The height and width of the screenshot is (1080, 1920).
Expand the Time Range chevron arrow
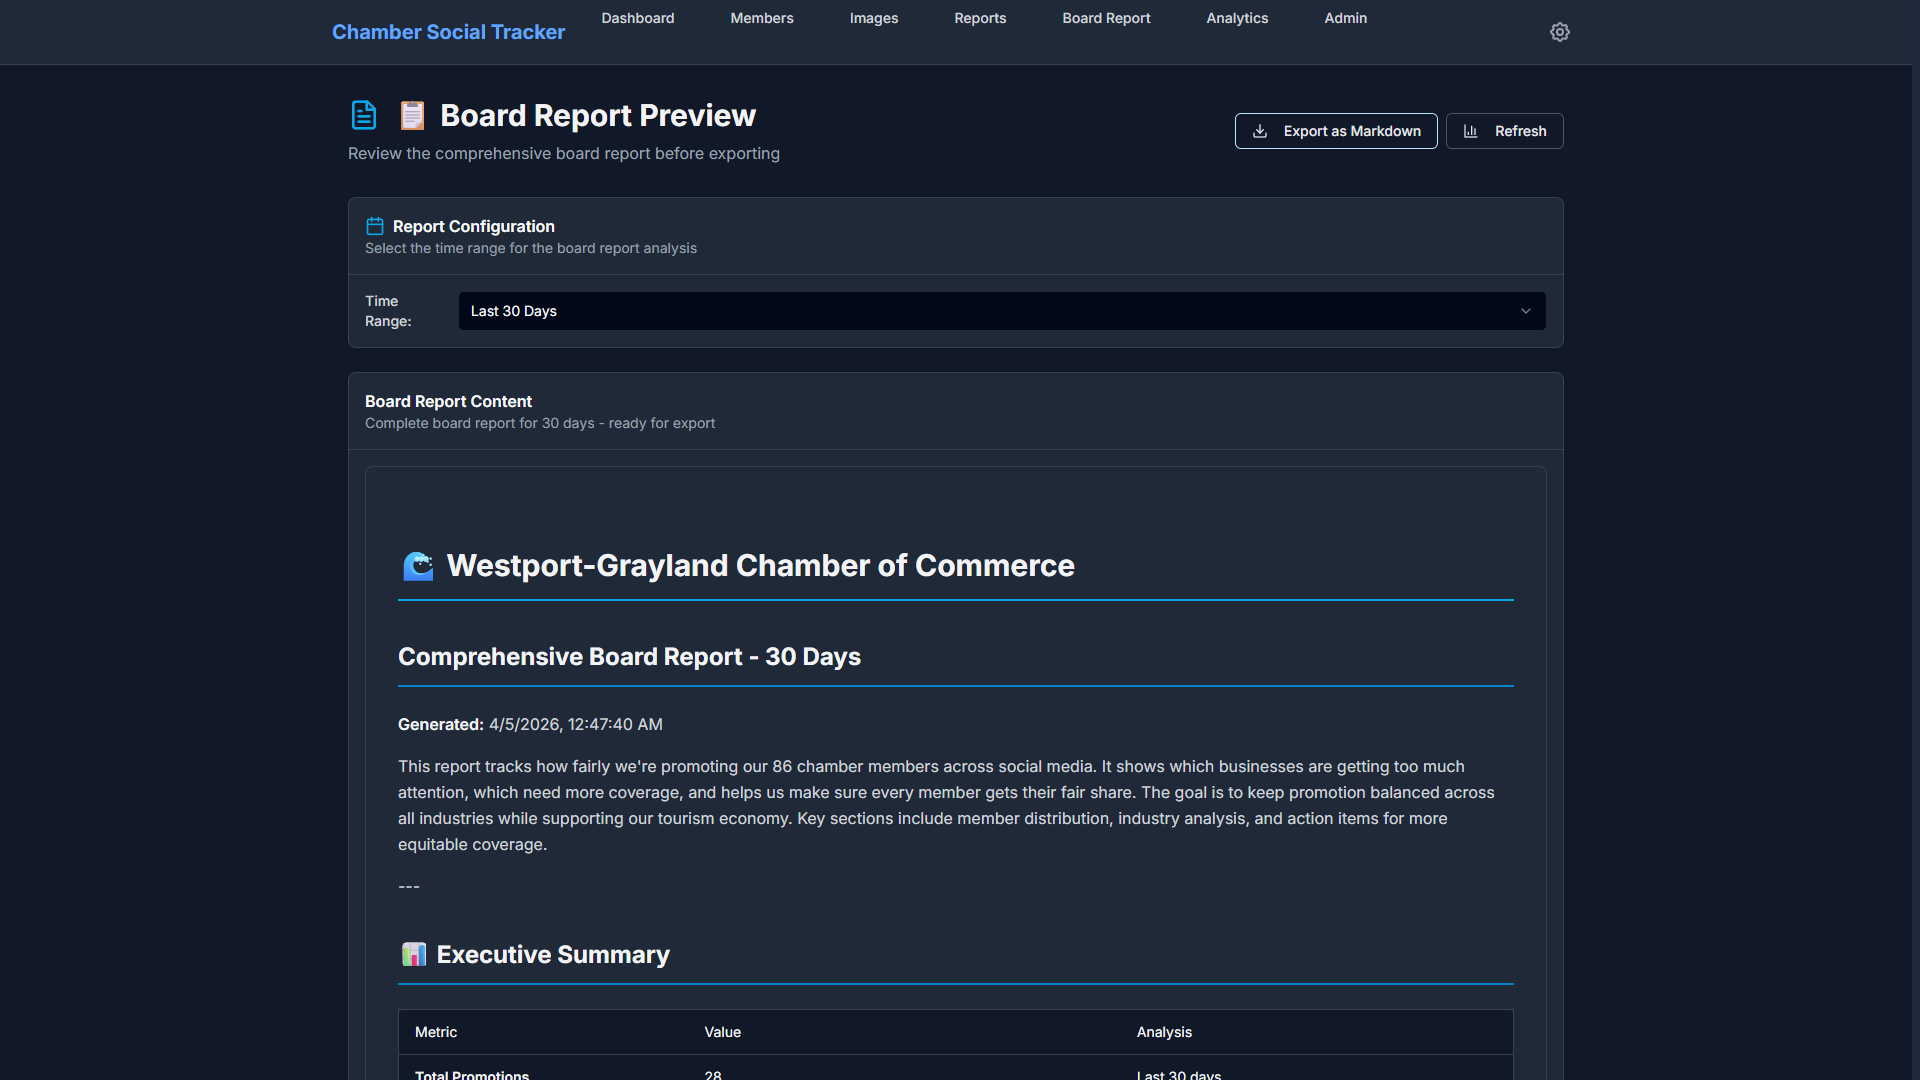coord(1526,311)
